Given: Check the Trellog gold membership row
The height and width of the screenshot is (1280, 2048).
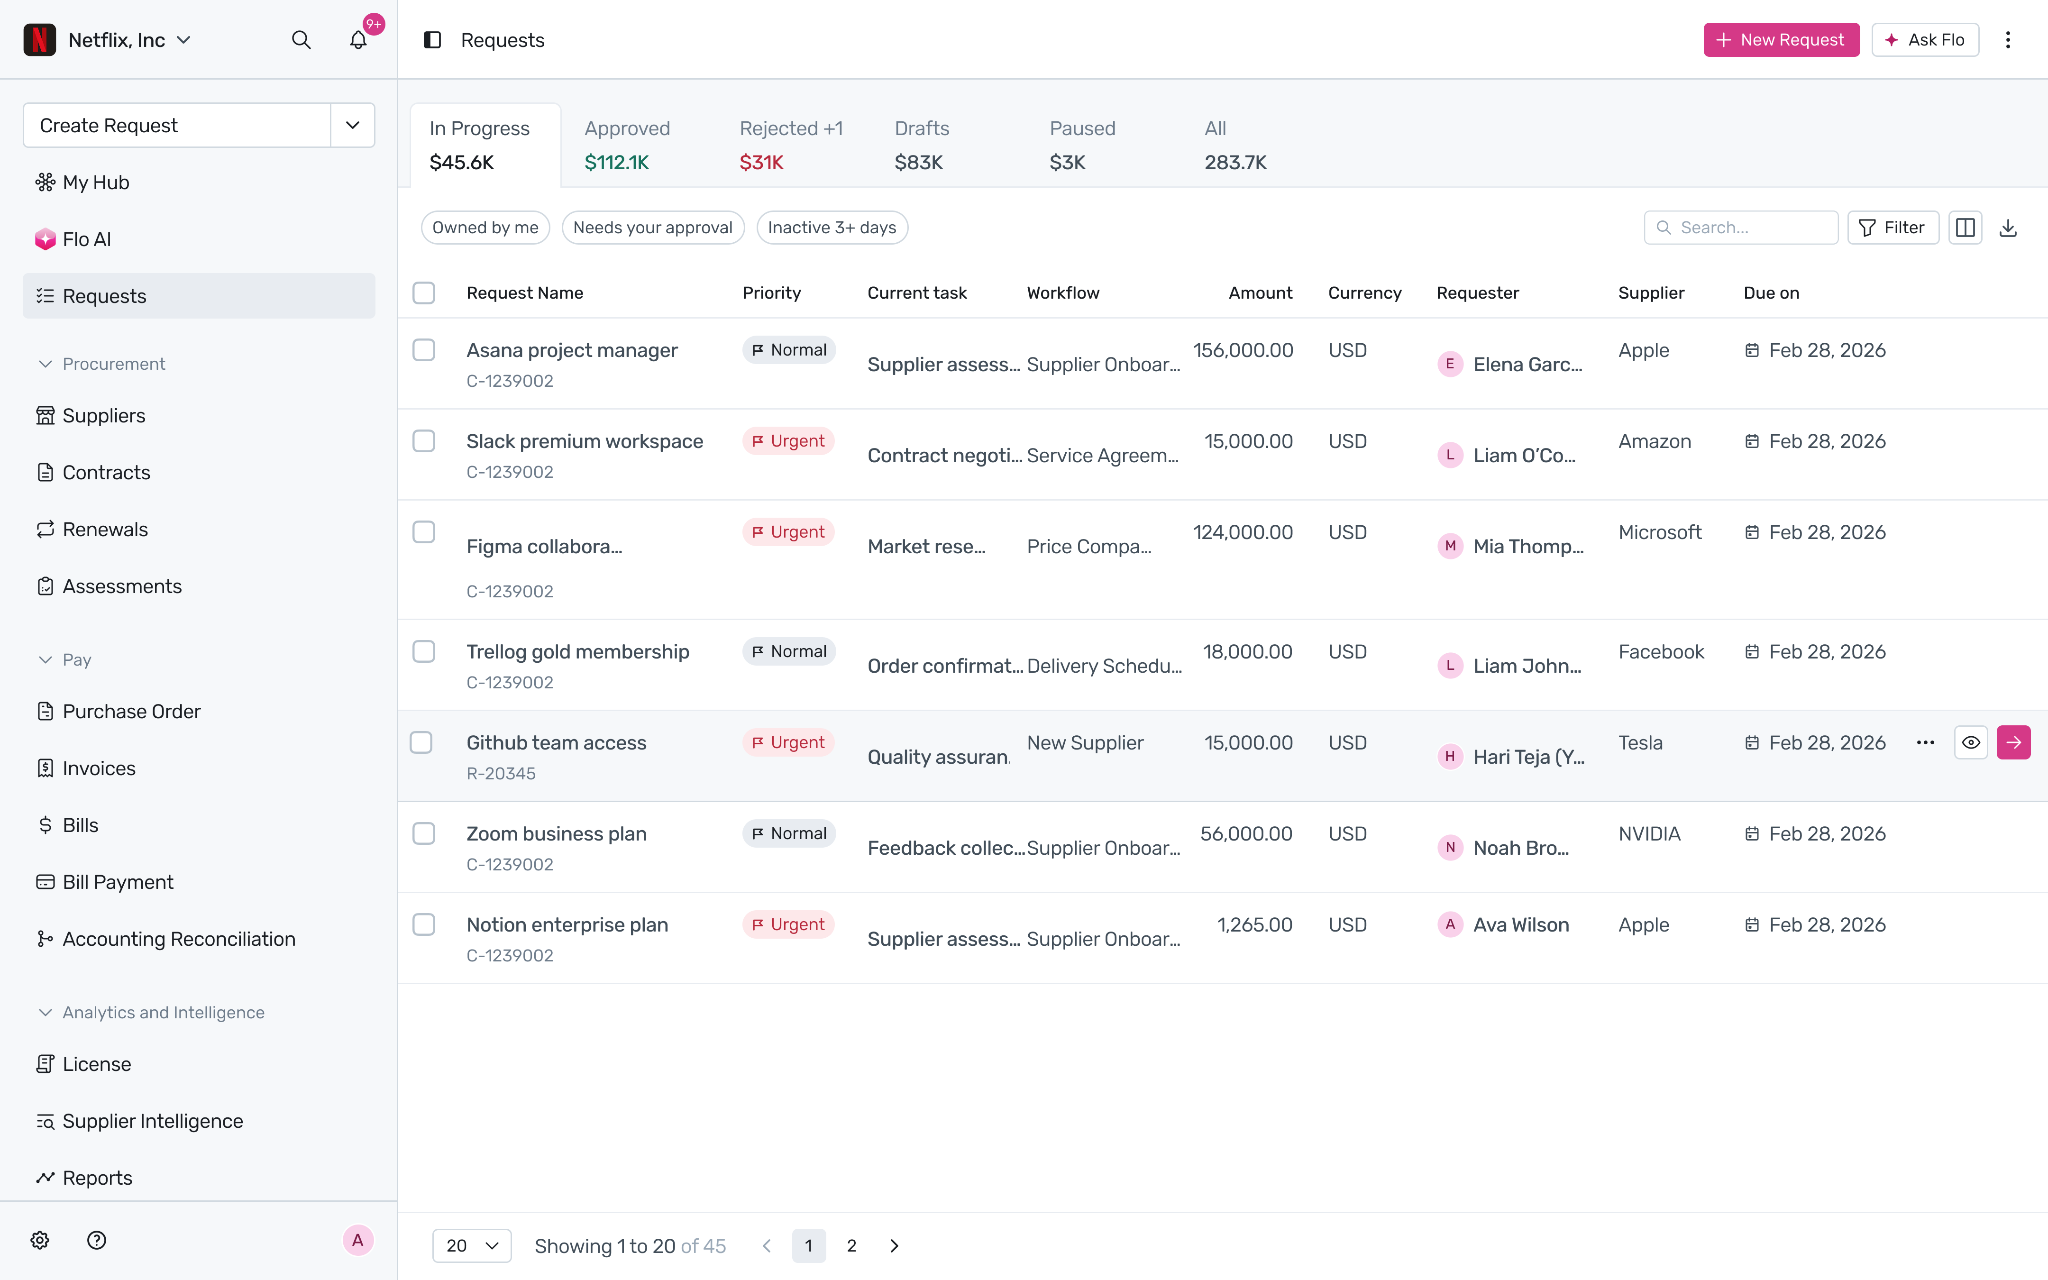Looking at the screenshot, I should pyautogui.click(x=424, y=651).
